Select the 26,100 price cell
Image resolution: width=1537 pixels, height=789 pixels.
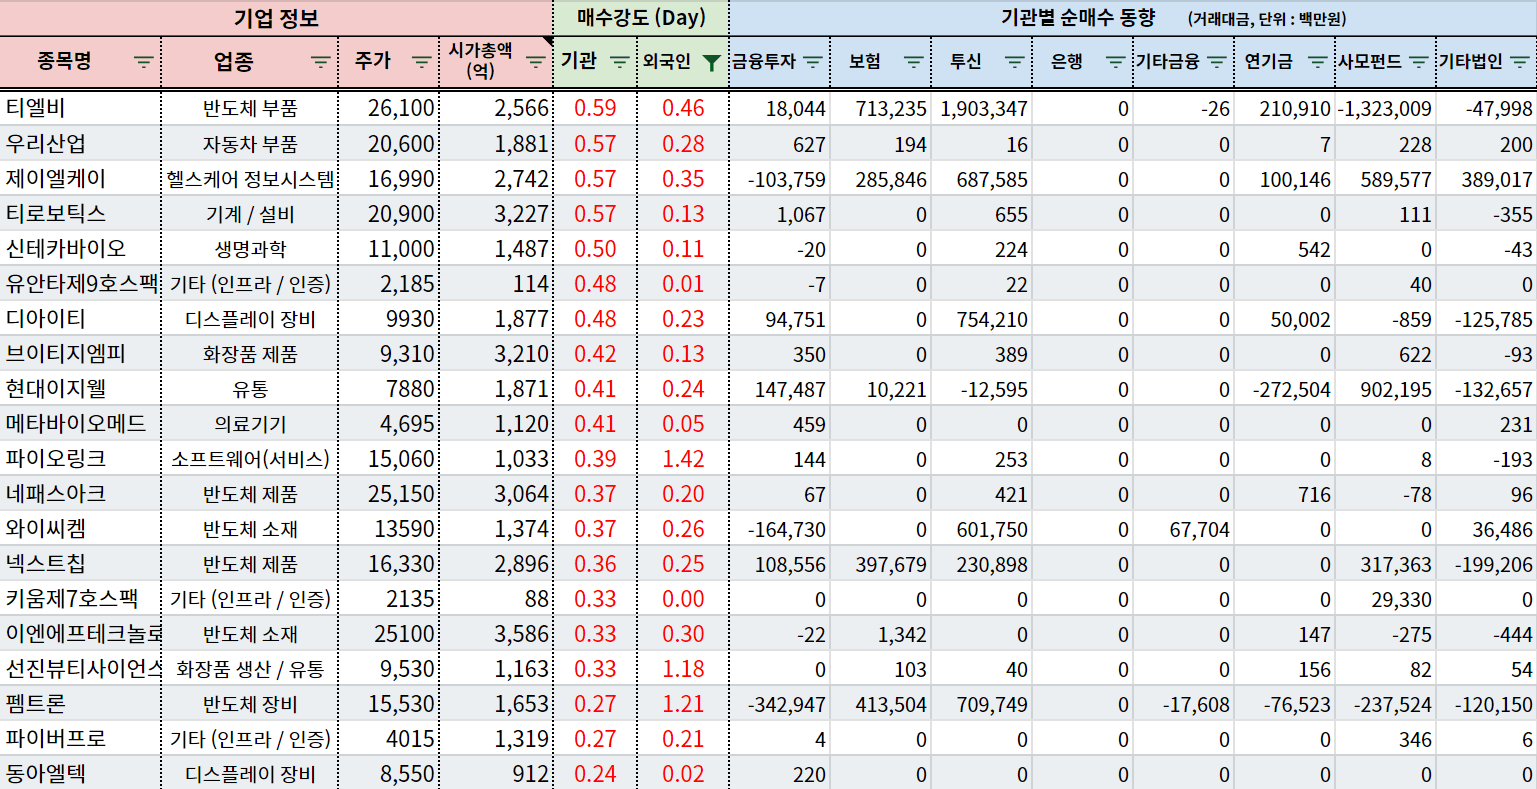click(389, 108)
